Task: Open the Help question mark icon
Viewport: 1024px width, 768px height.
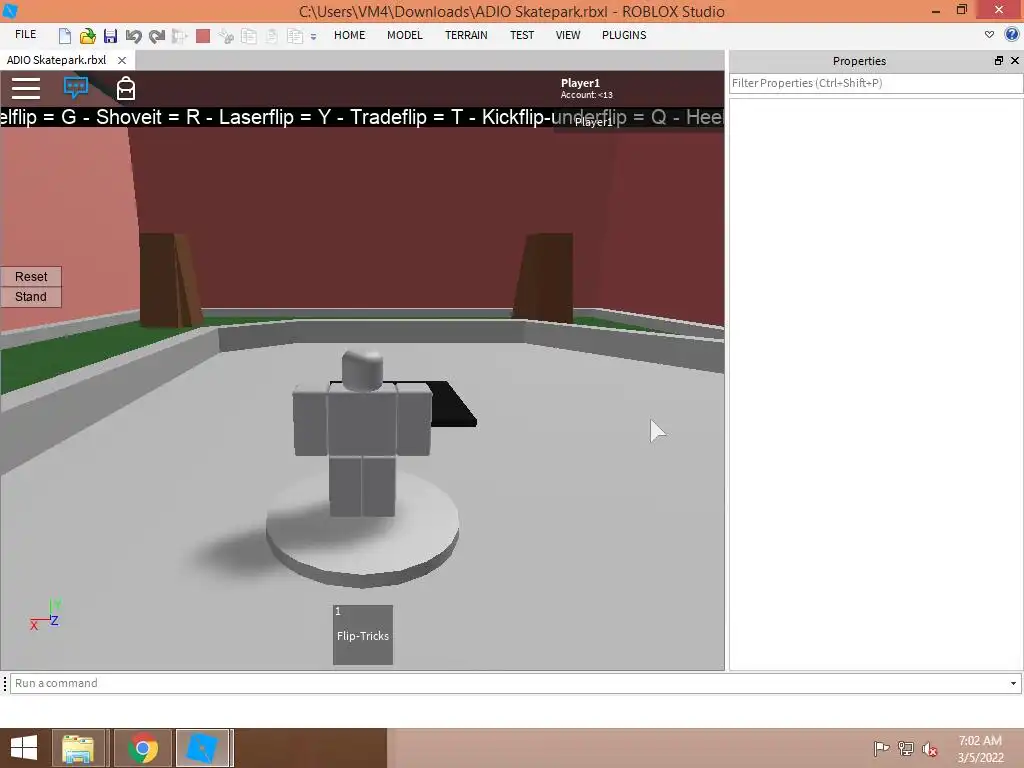Action: click(x=1012, y=35)
